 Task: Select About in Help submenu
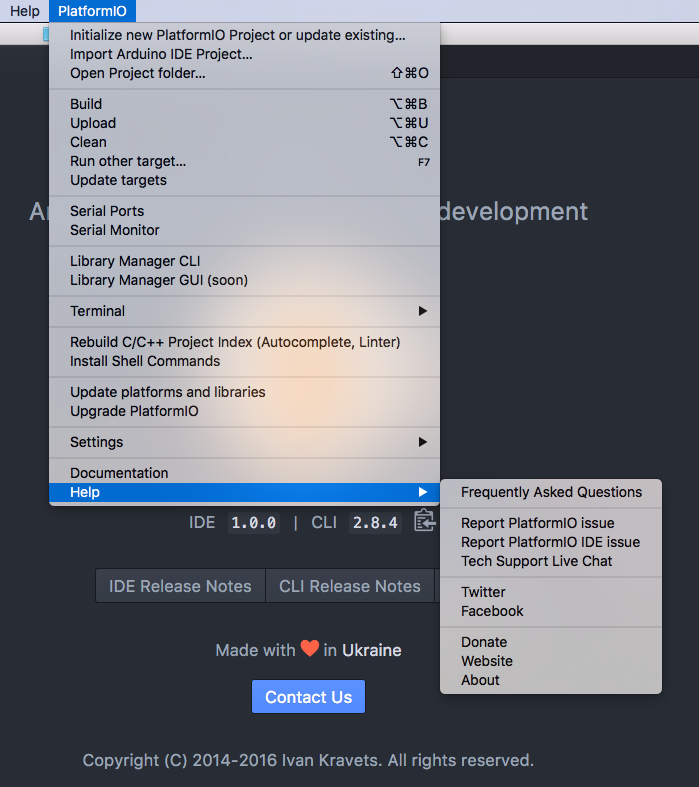551,680
